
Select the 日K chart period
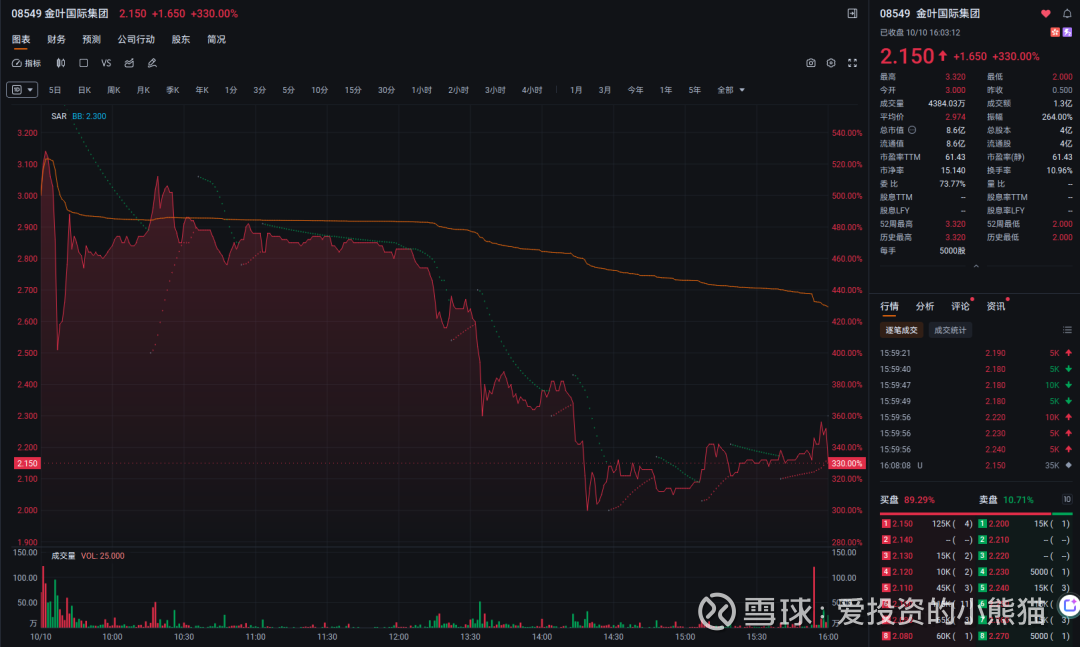pyautogui.click(x=84, y=90)
